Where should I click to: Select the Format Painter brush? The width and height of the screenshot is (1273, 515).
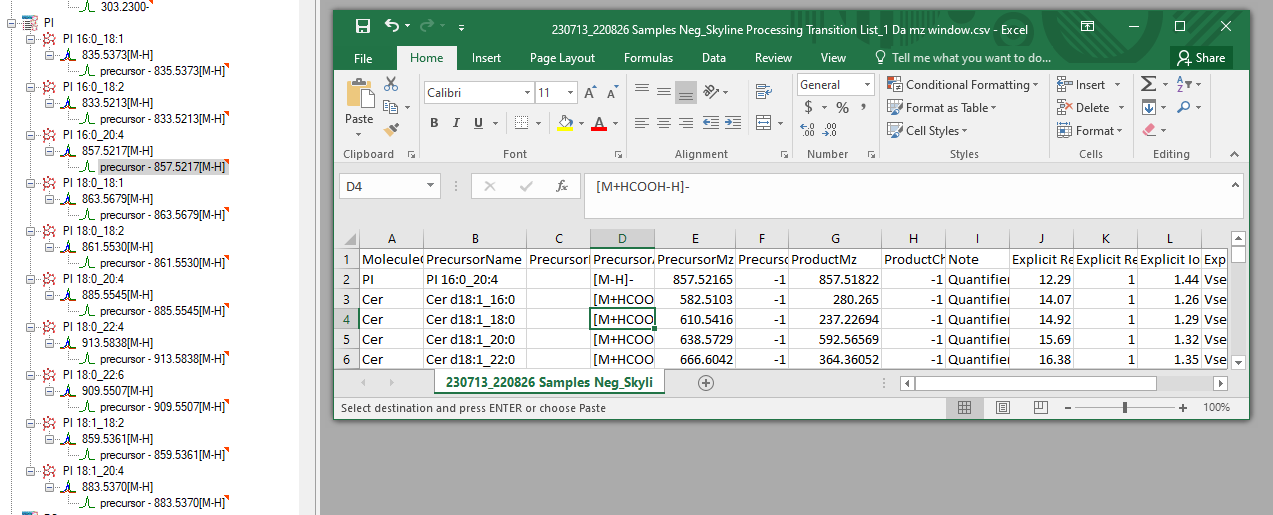pyautogui.click(x=390, y=129)
